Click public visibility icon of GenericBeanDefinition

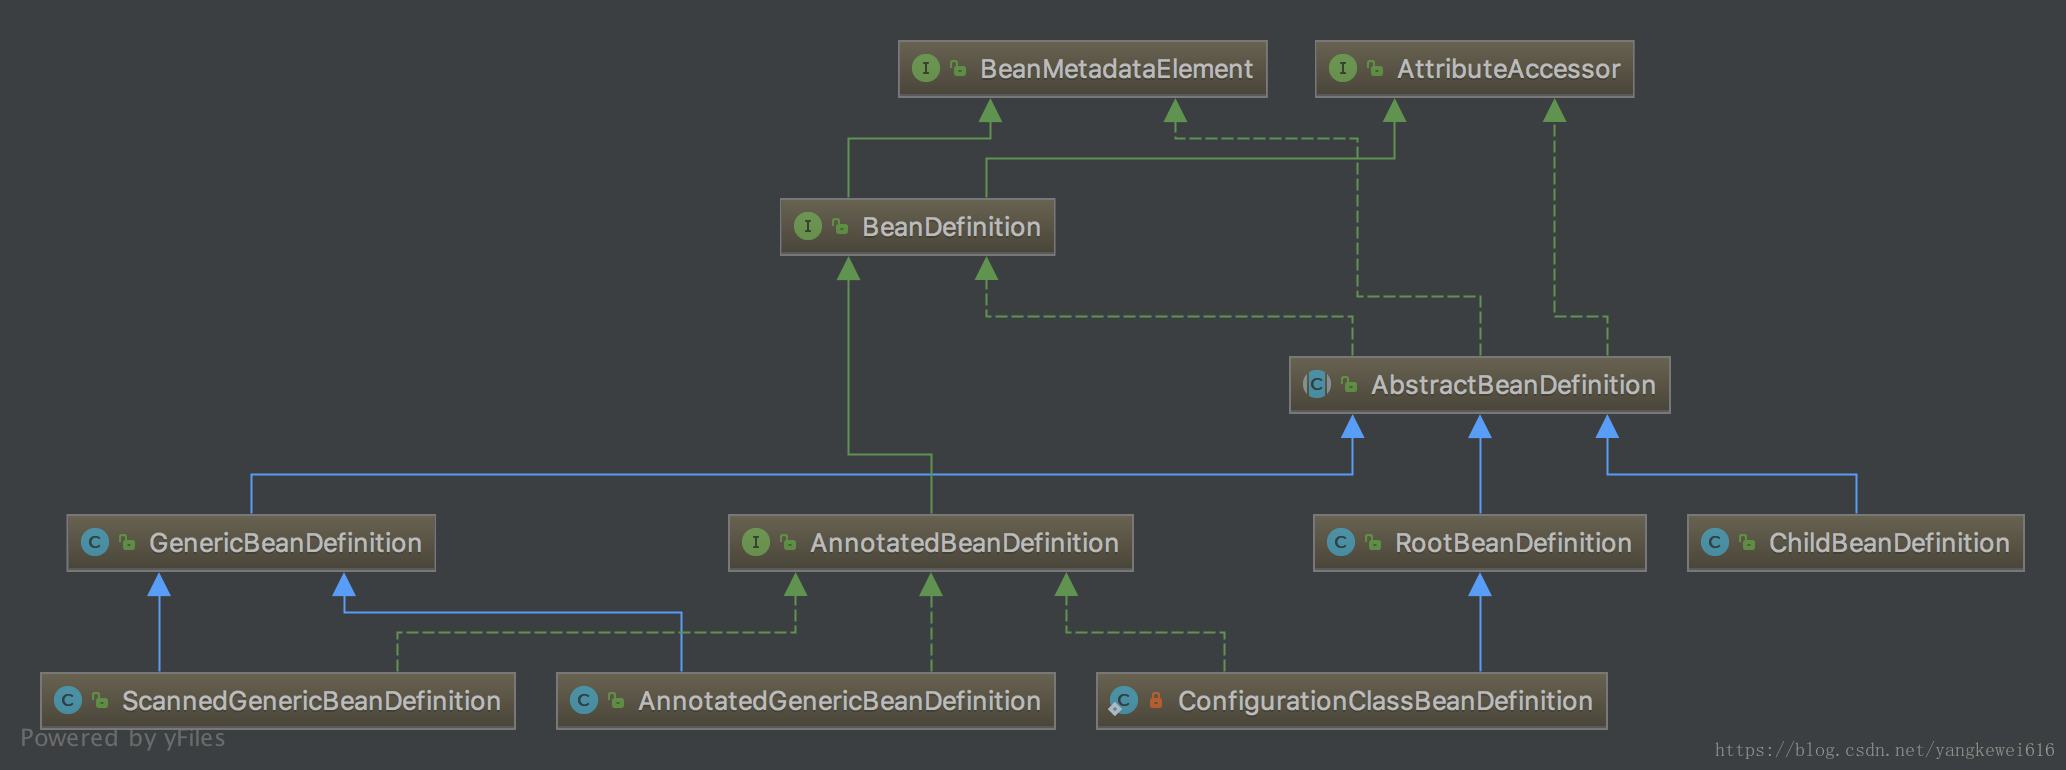pos(127,542)
